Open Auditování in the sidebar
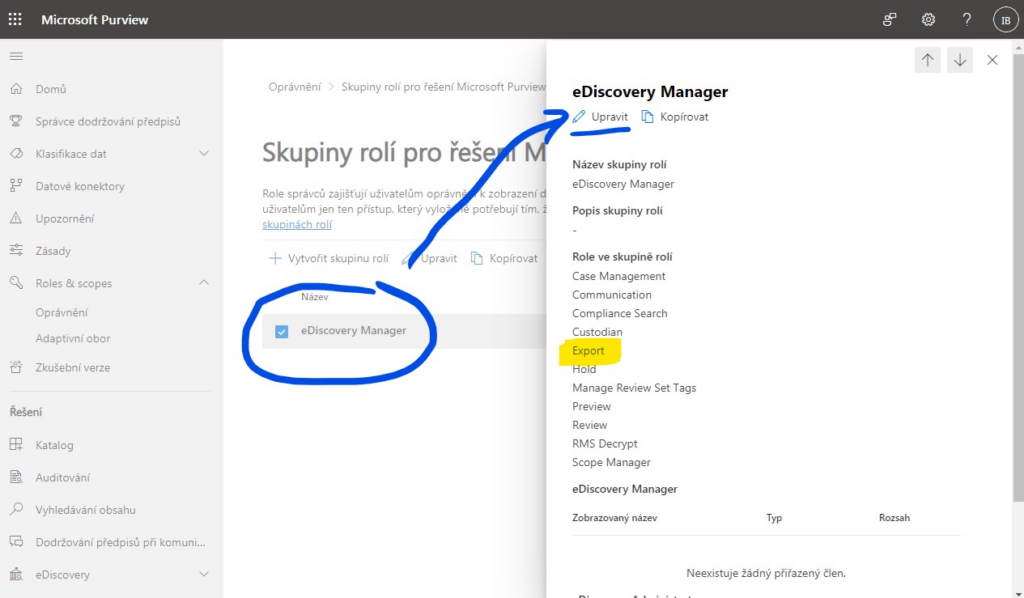 click(63, 478)
